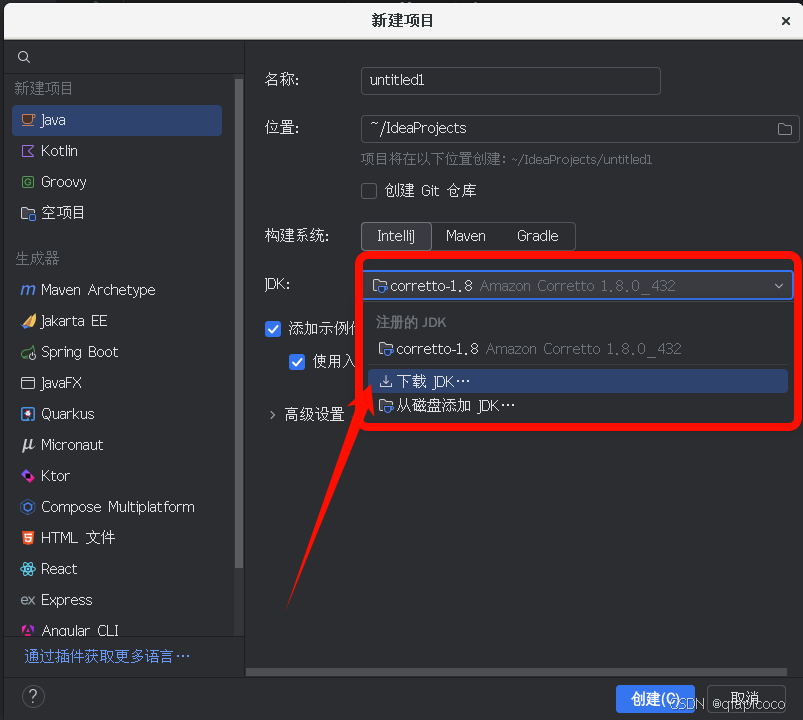The image size is (803, 720).
Task: Pick the Quarkus generator
Action: coord(117,414)
